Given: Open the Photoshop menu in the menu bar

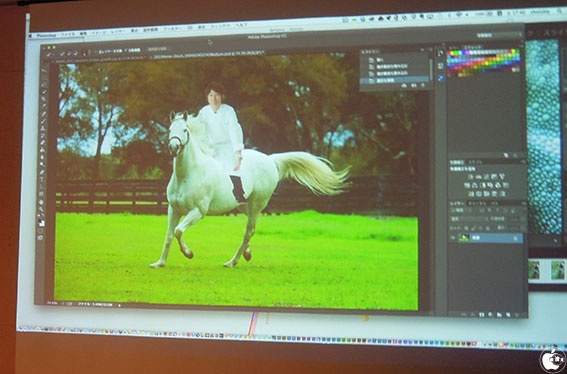Looking at the screenshot, I should pyautogui.click(x=46, y=35).
